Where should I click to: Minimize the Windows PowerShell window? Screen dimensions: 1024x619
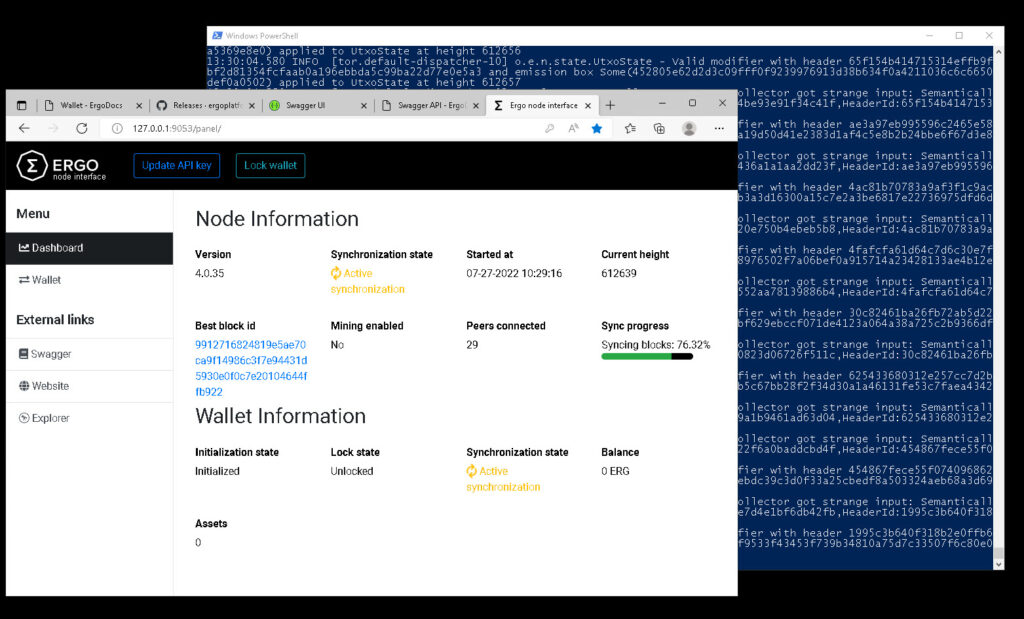point(929,35)
